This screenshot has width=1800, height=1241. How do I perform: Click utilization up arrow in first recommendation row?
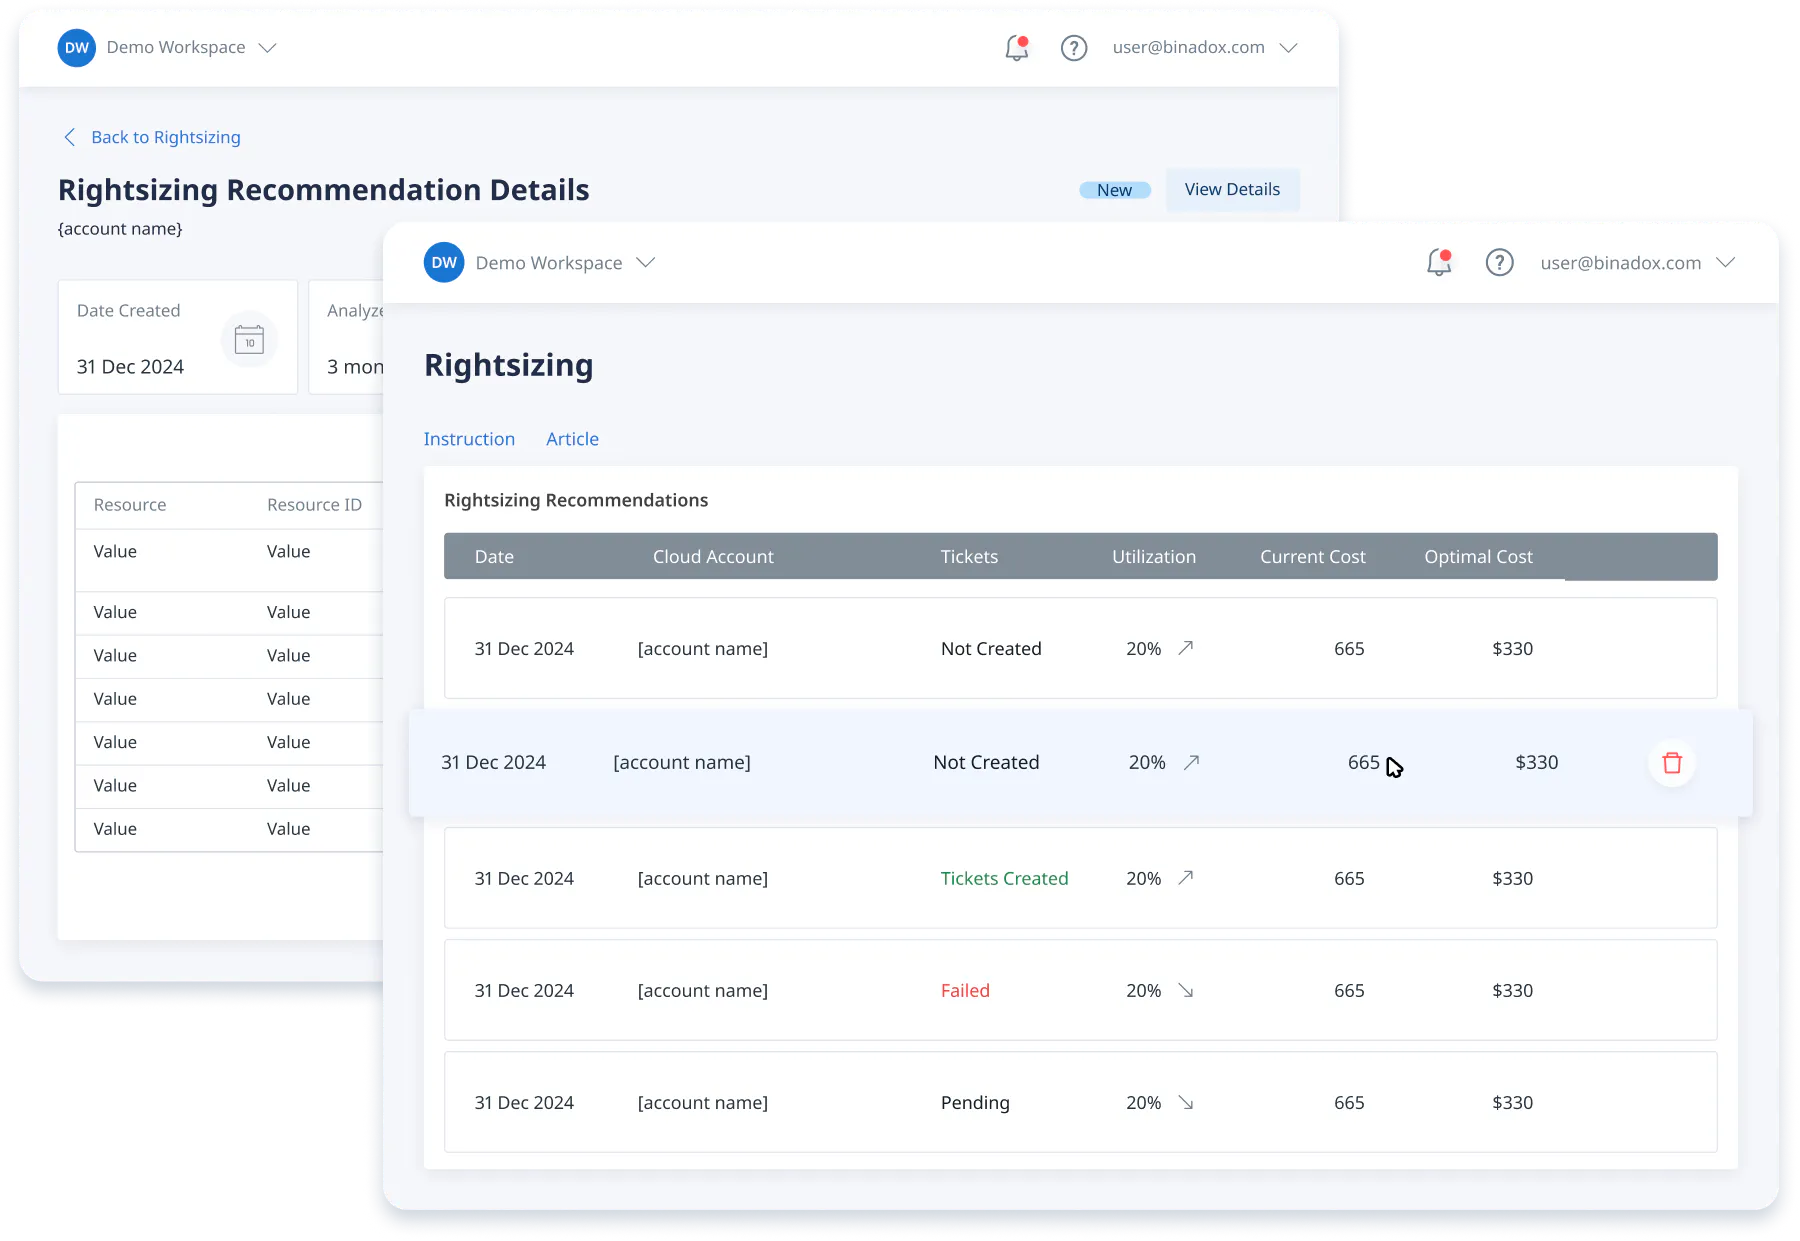(x=1186, y=648)
